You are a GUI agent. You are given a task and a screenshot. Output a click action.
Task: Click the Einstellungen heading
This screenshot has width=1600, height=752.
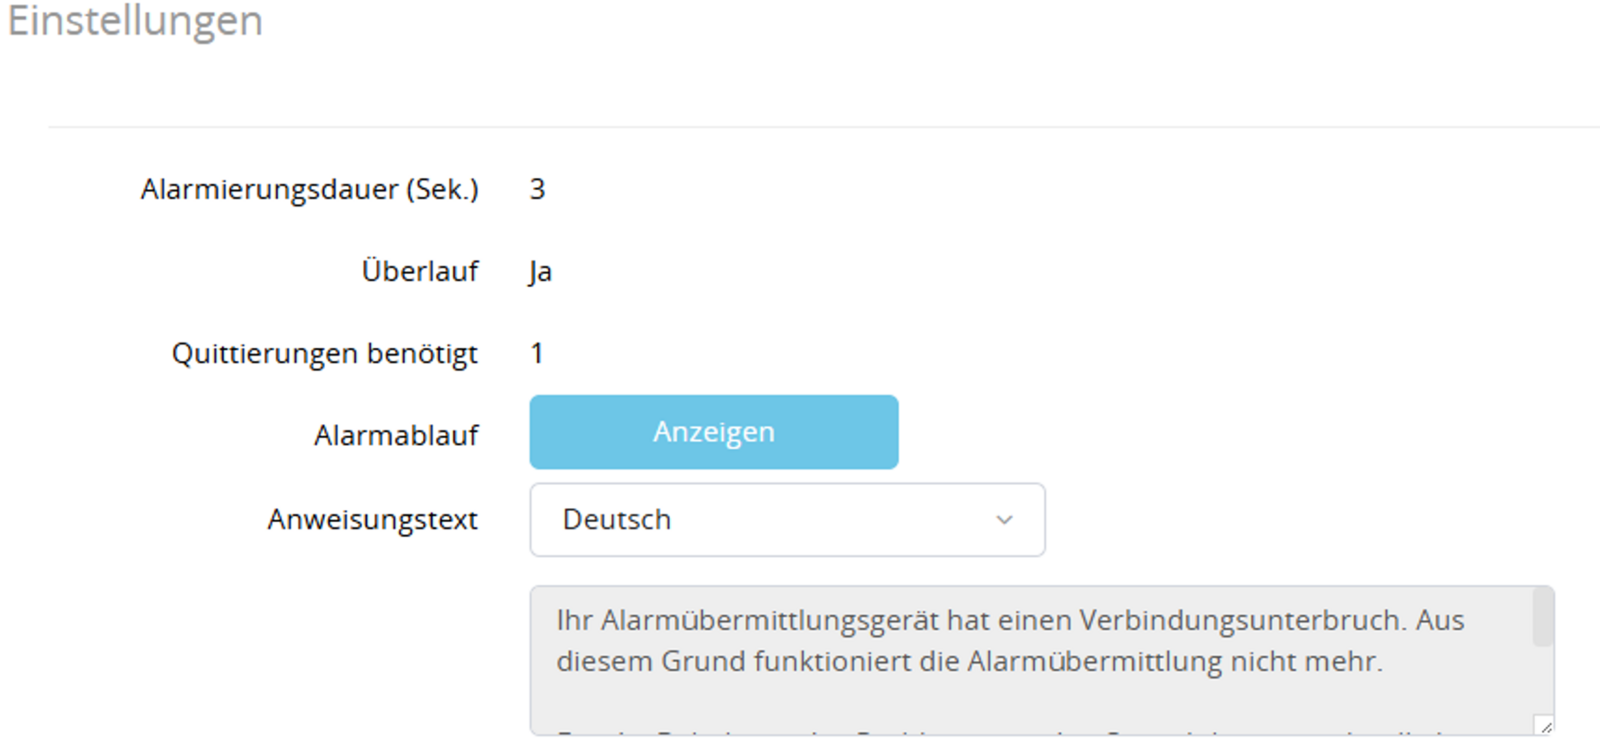tap(137, 21)
